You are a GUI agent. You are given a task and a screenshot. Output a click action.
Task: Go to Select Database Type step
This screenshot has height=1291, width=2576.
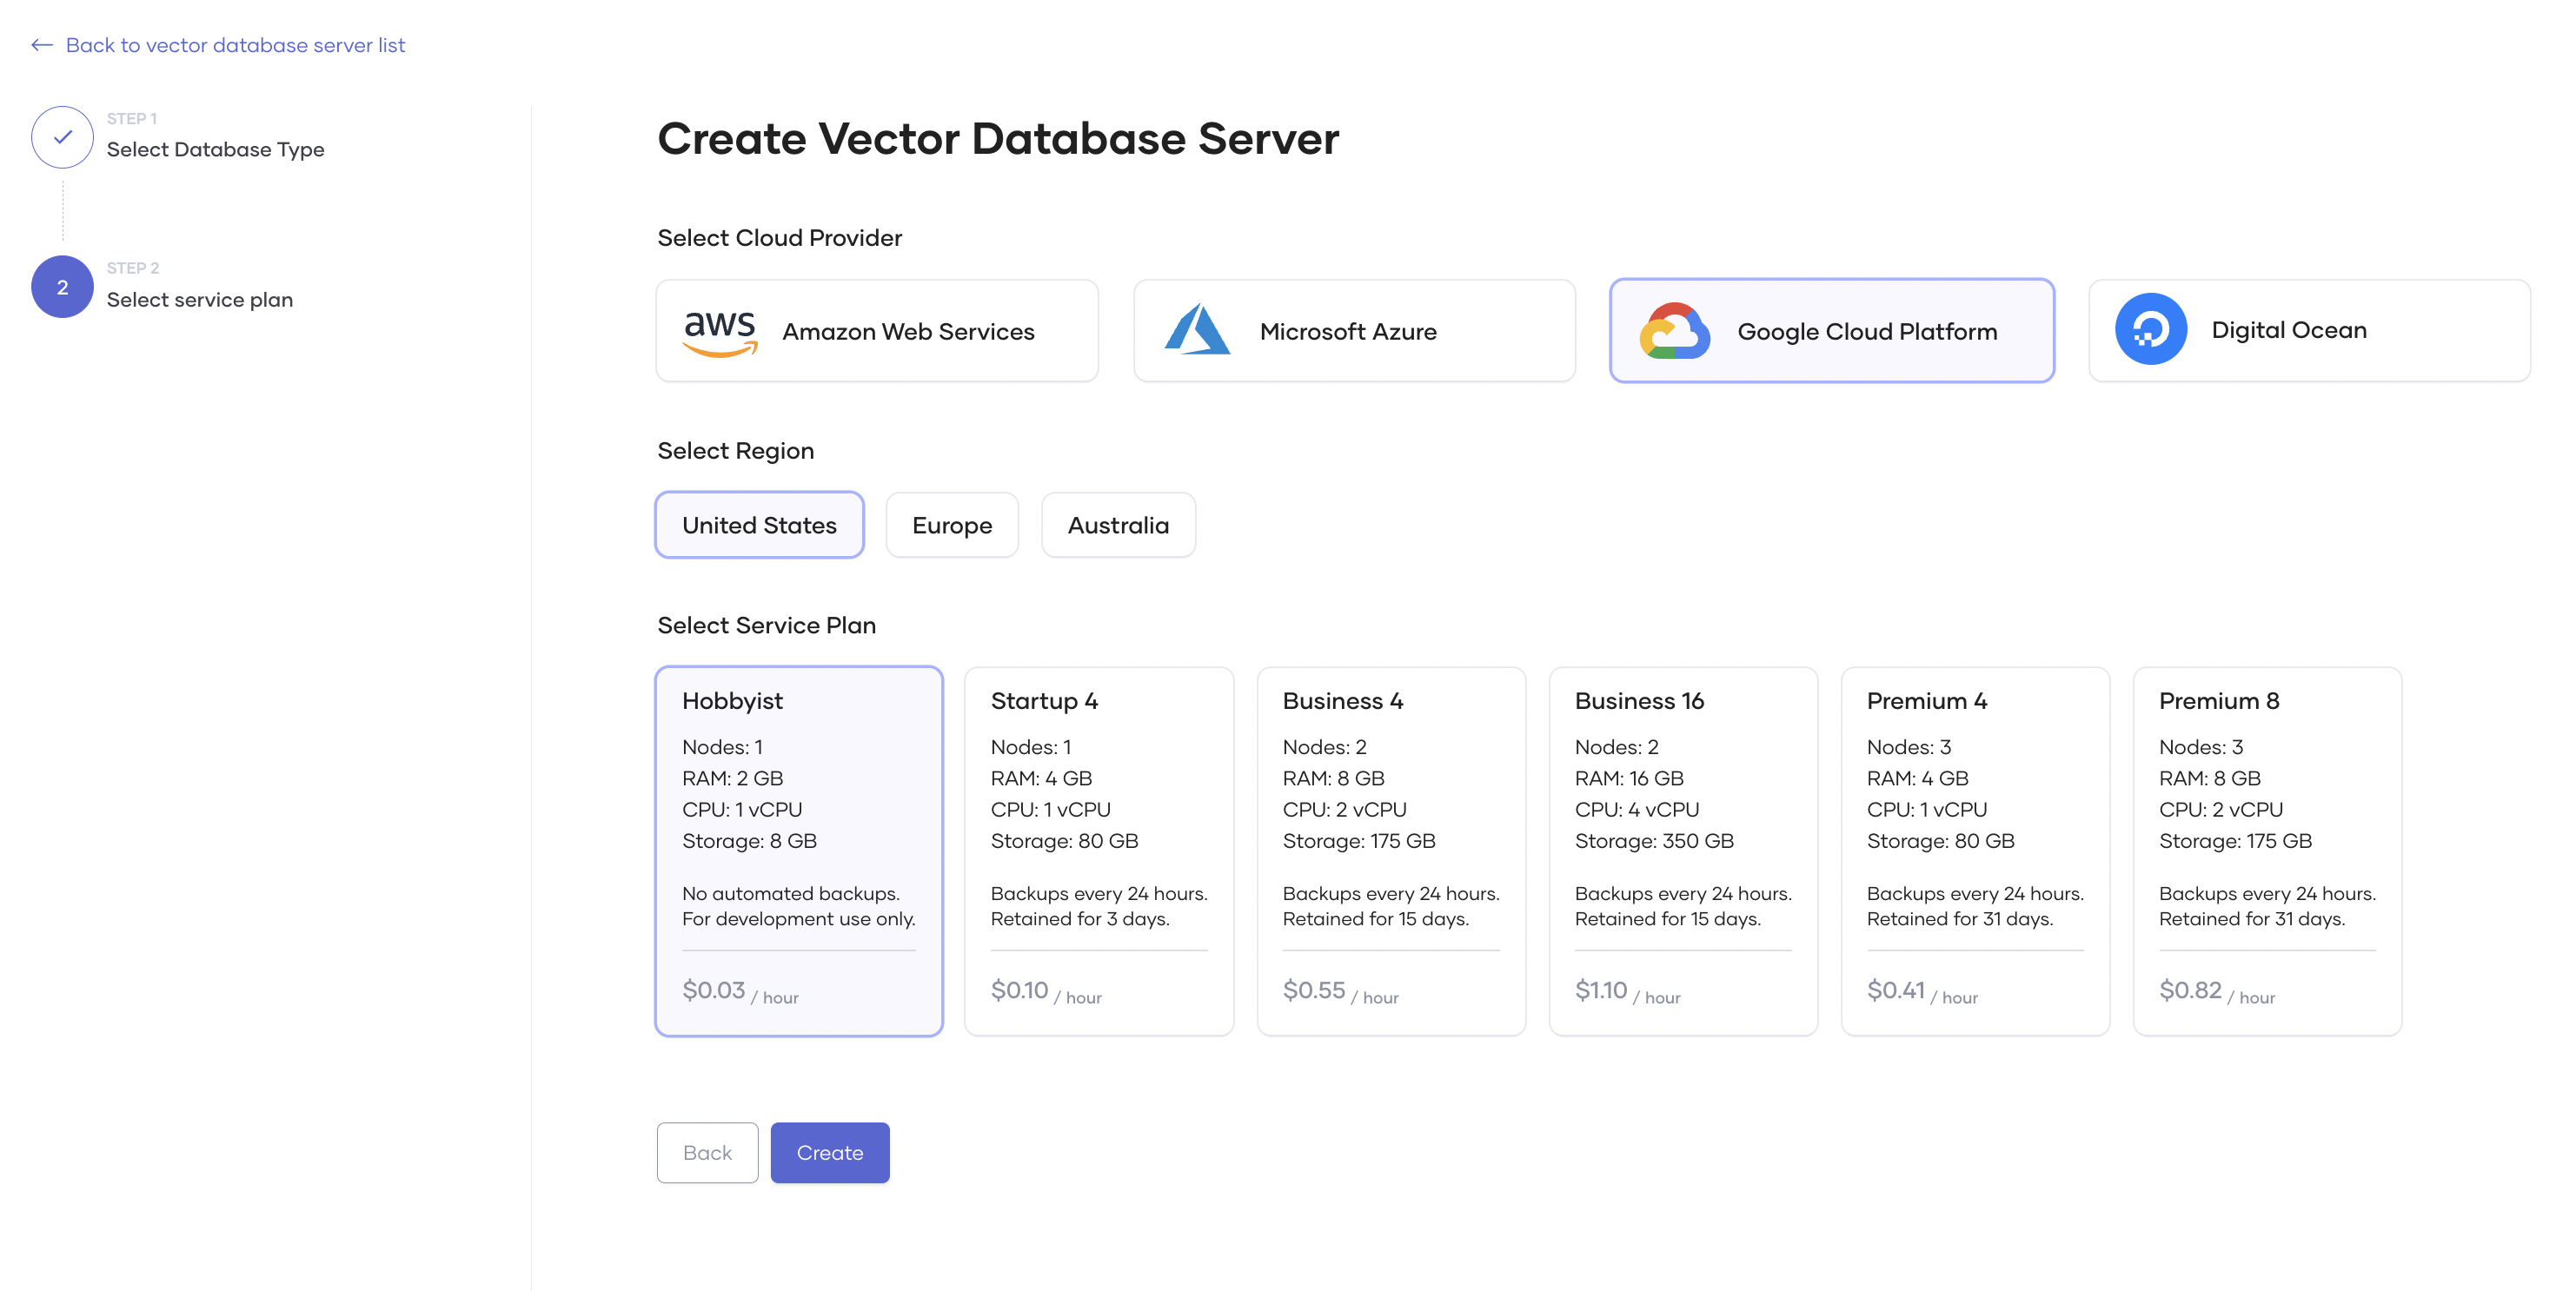tap(215, 150)
